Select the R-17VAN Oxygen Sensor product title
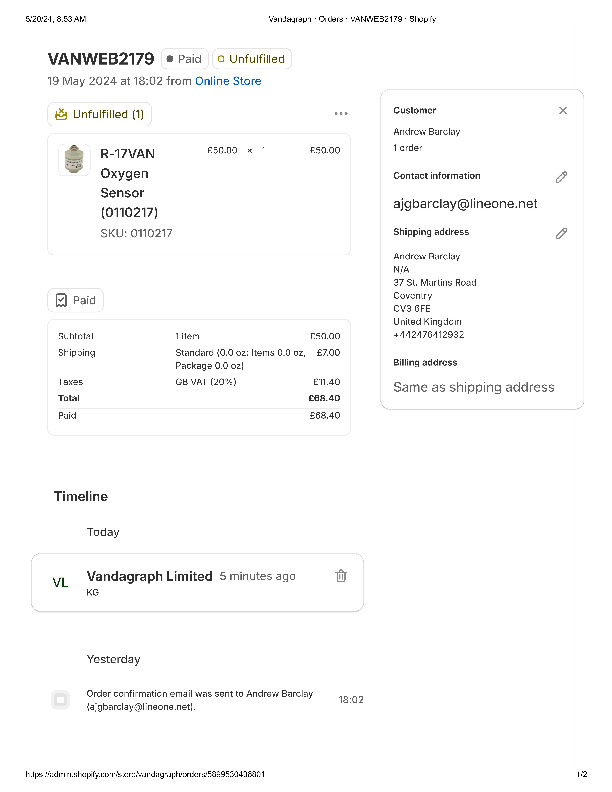The height and width of the screenshot is (792, 612). pyautogui.click(x=129, y=182)
